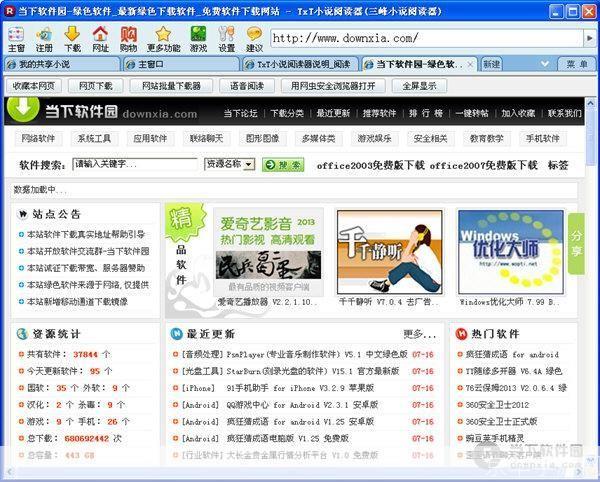
Task: Open the 菜单 menu button
Action: (x=577, y=64)
